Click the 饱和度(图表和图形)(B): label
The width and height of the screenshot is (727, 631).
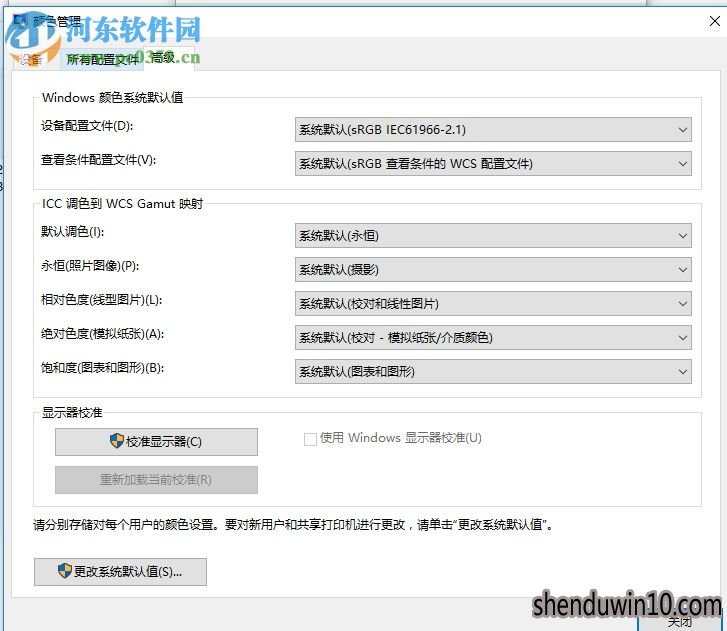pos(102,368)
